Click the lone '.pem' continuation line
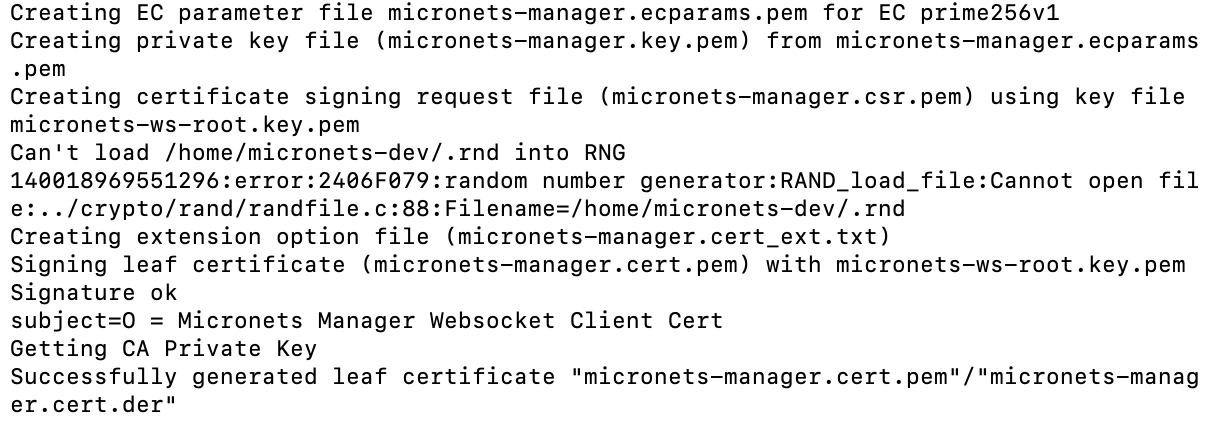 (38, 70)
